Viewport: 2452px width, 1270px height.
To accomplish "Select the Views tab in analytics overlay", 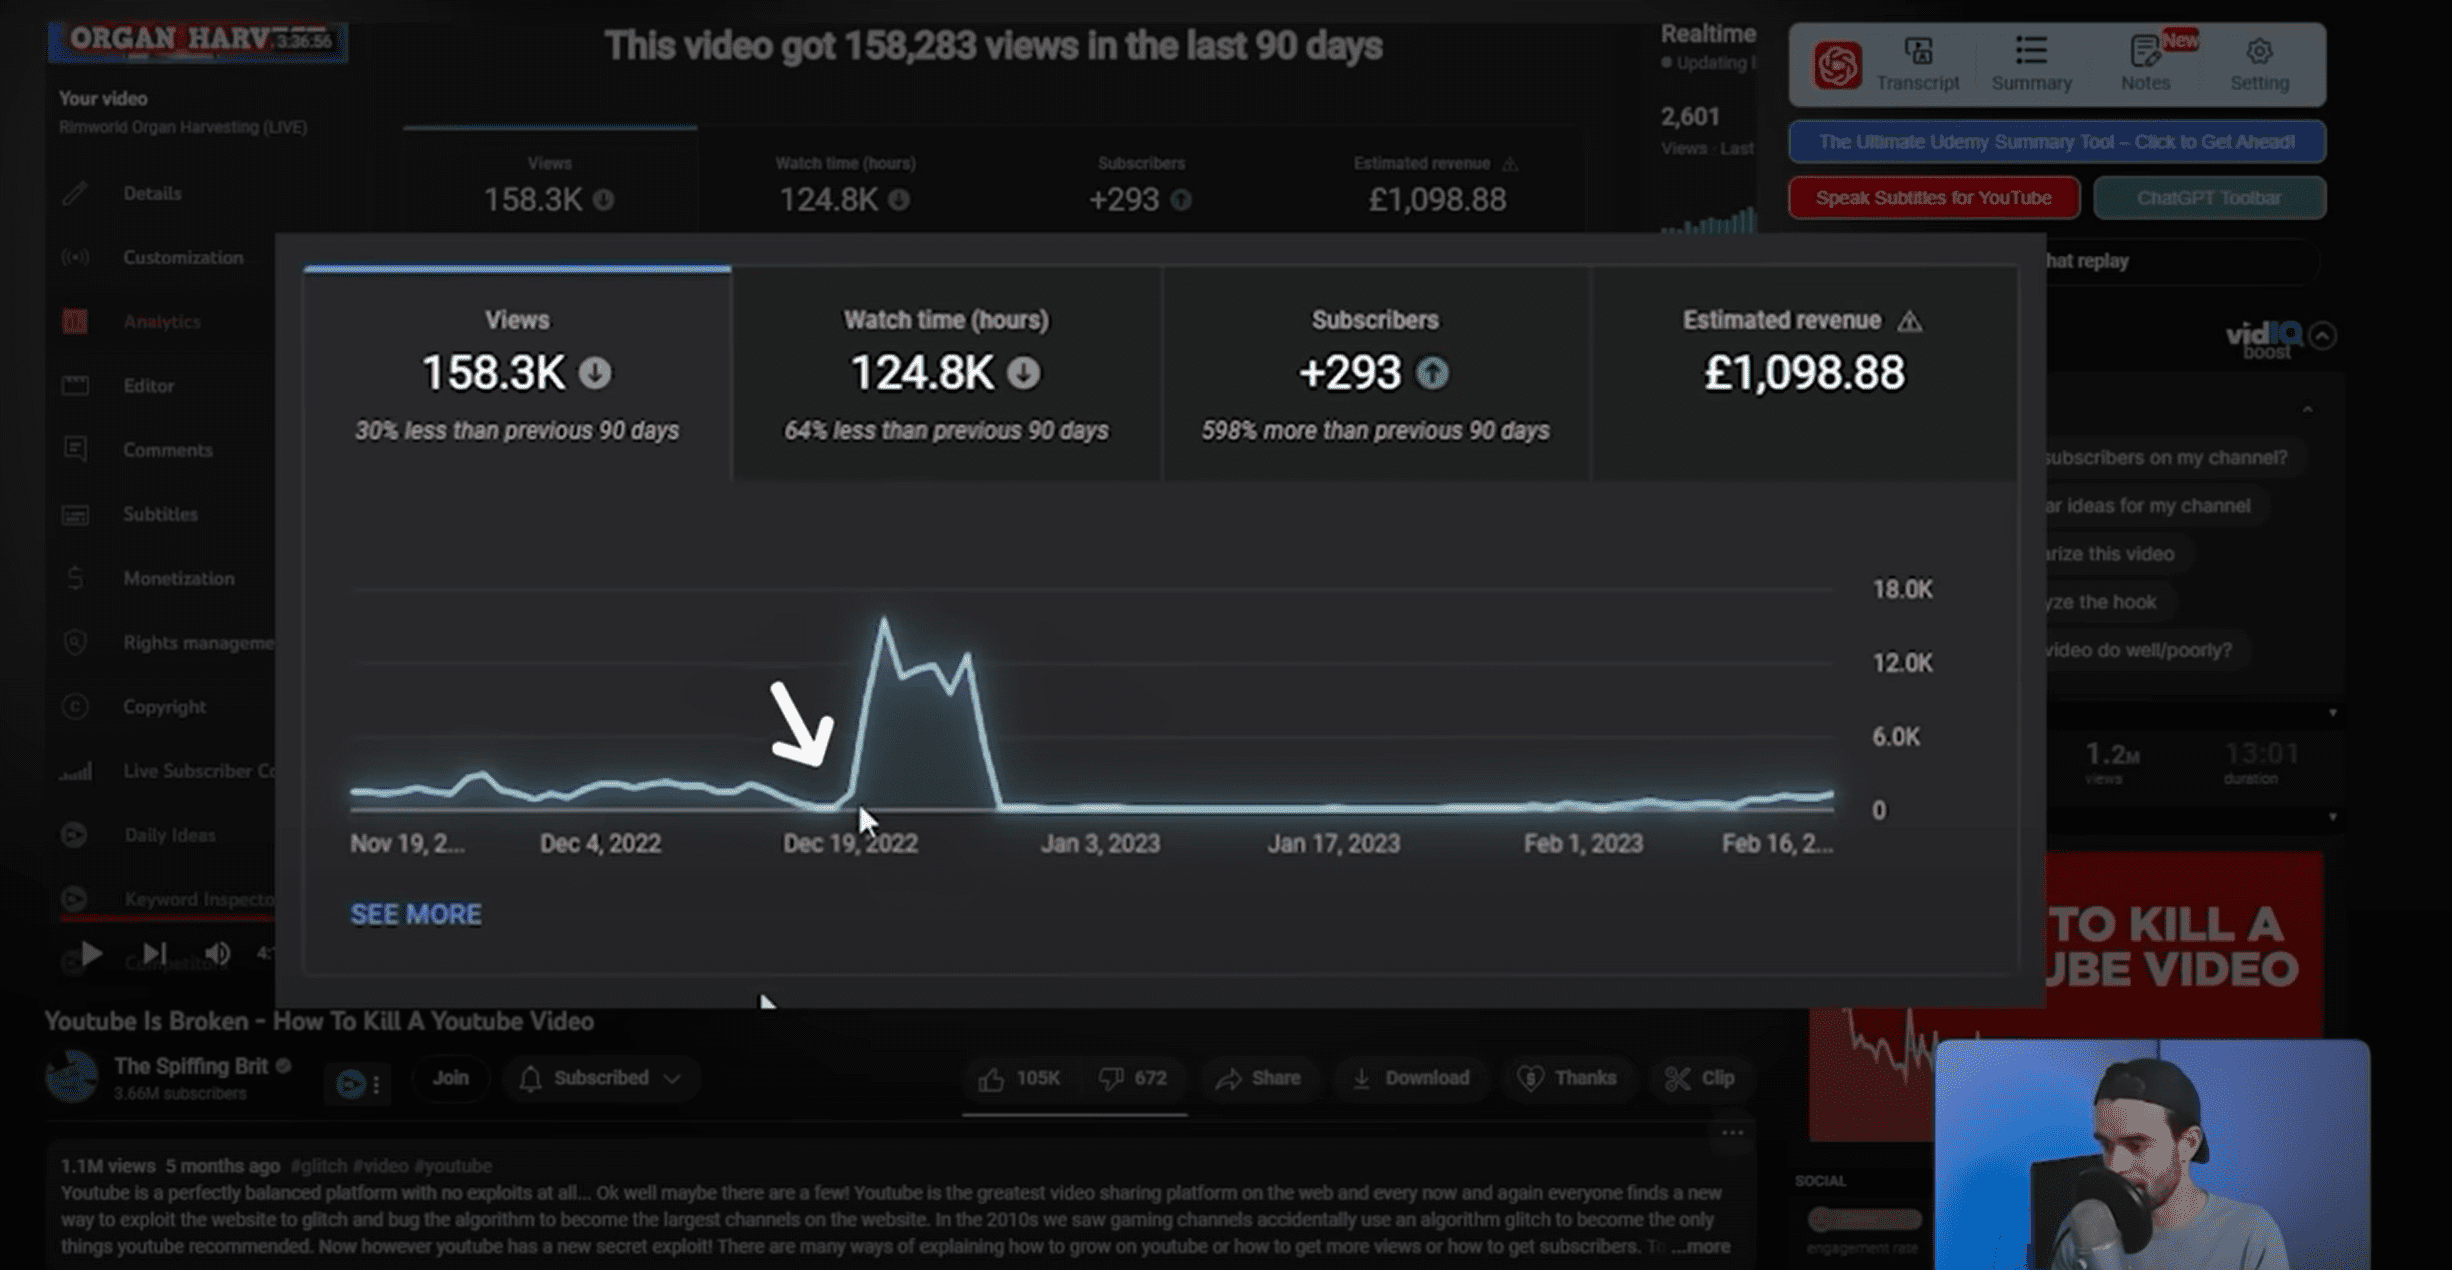I will coord(517,374).
